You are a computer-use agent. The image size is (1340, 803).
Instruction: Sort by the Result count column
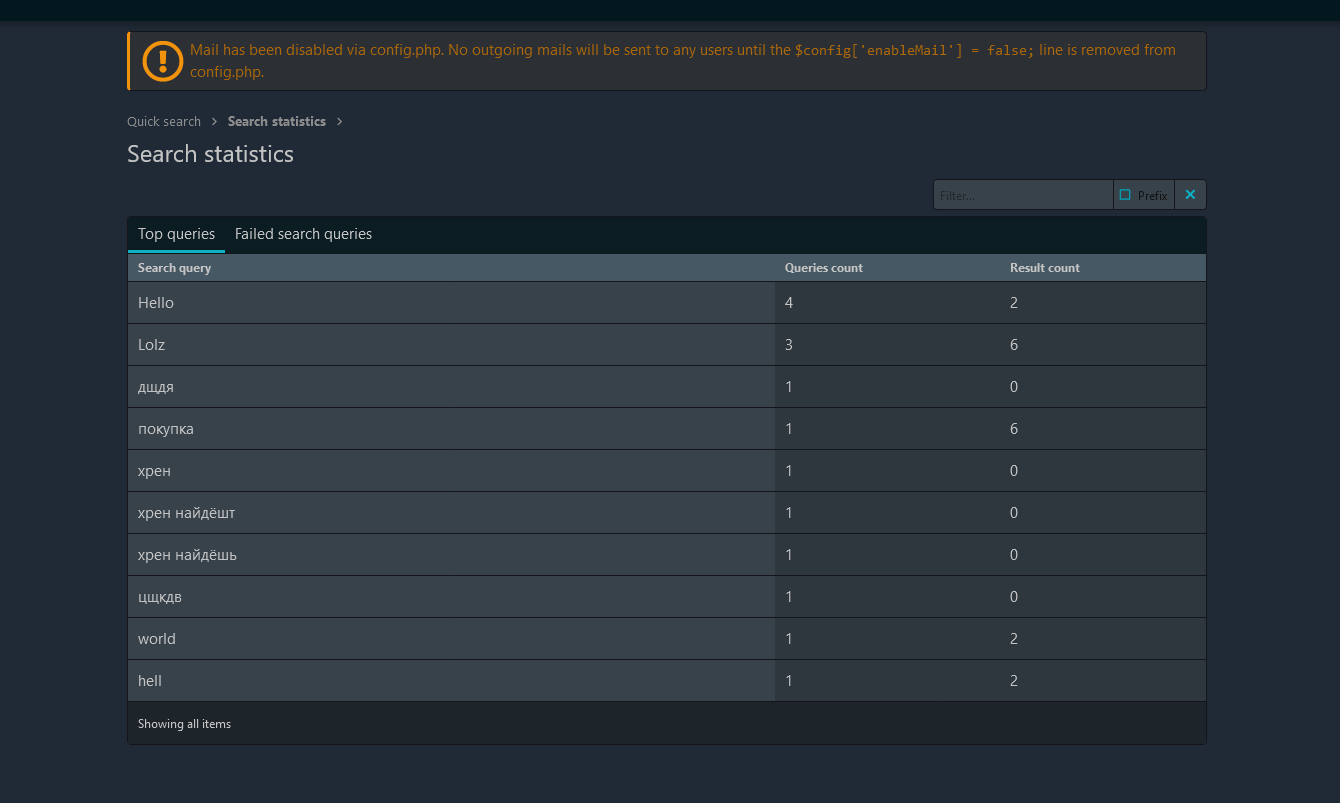[1044, 267]
